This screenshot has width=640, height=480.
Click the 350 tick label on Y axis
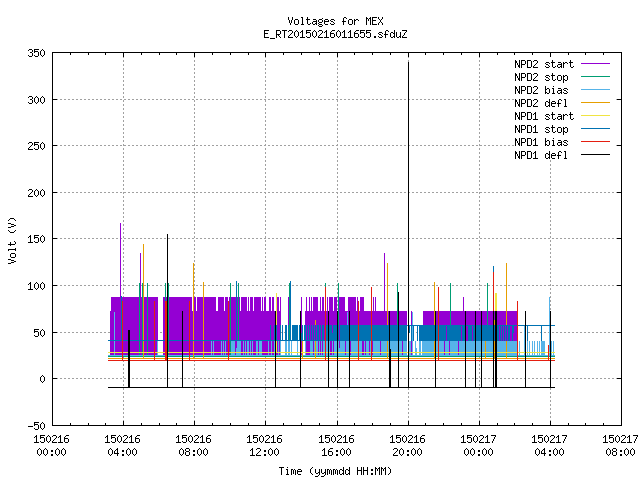click(x=36, y=53)
